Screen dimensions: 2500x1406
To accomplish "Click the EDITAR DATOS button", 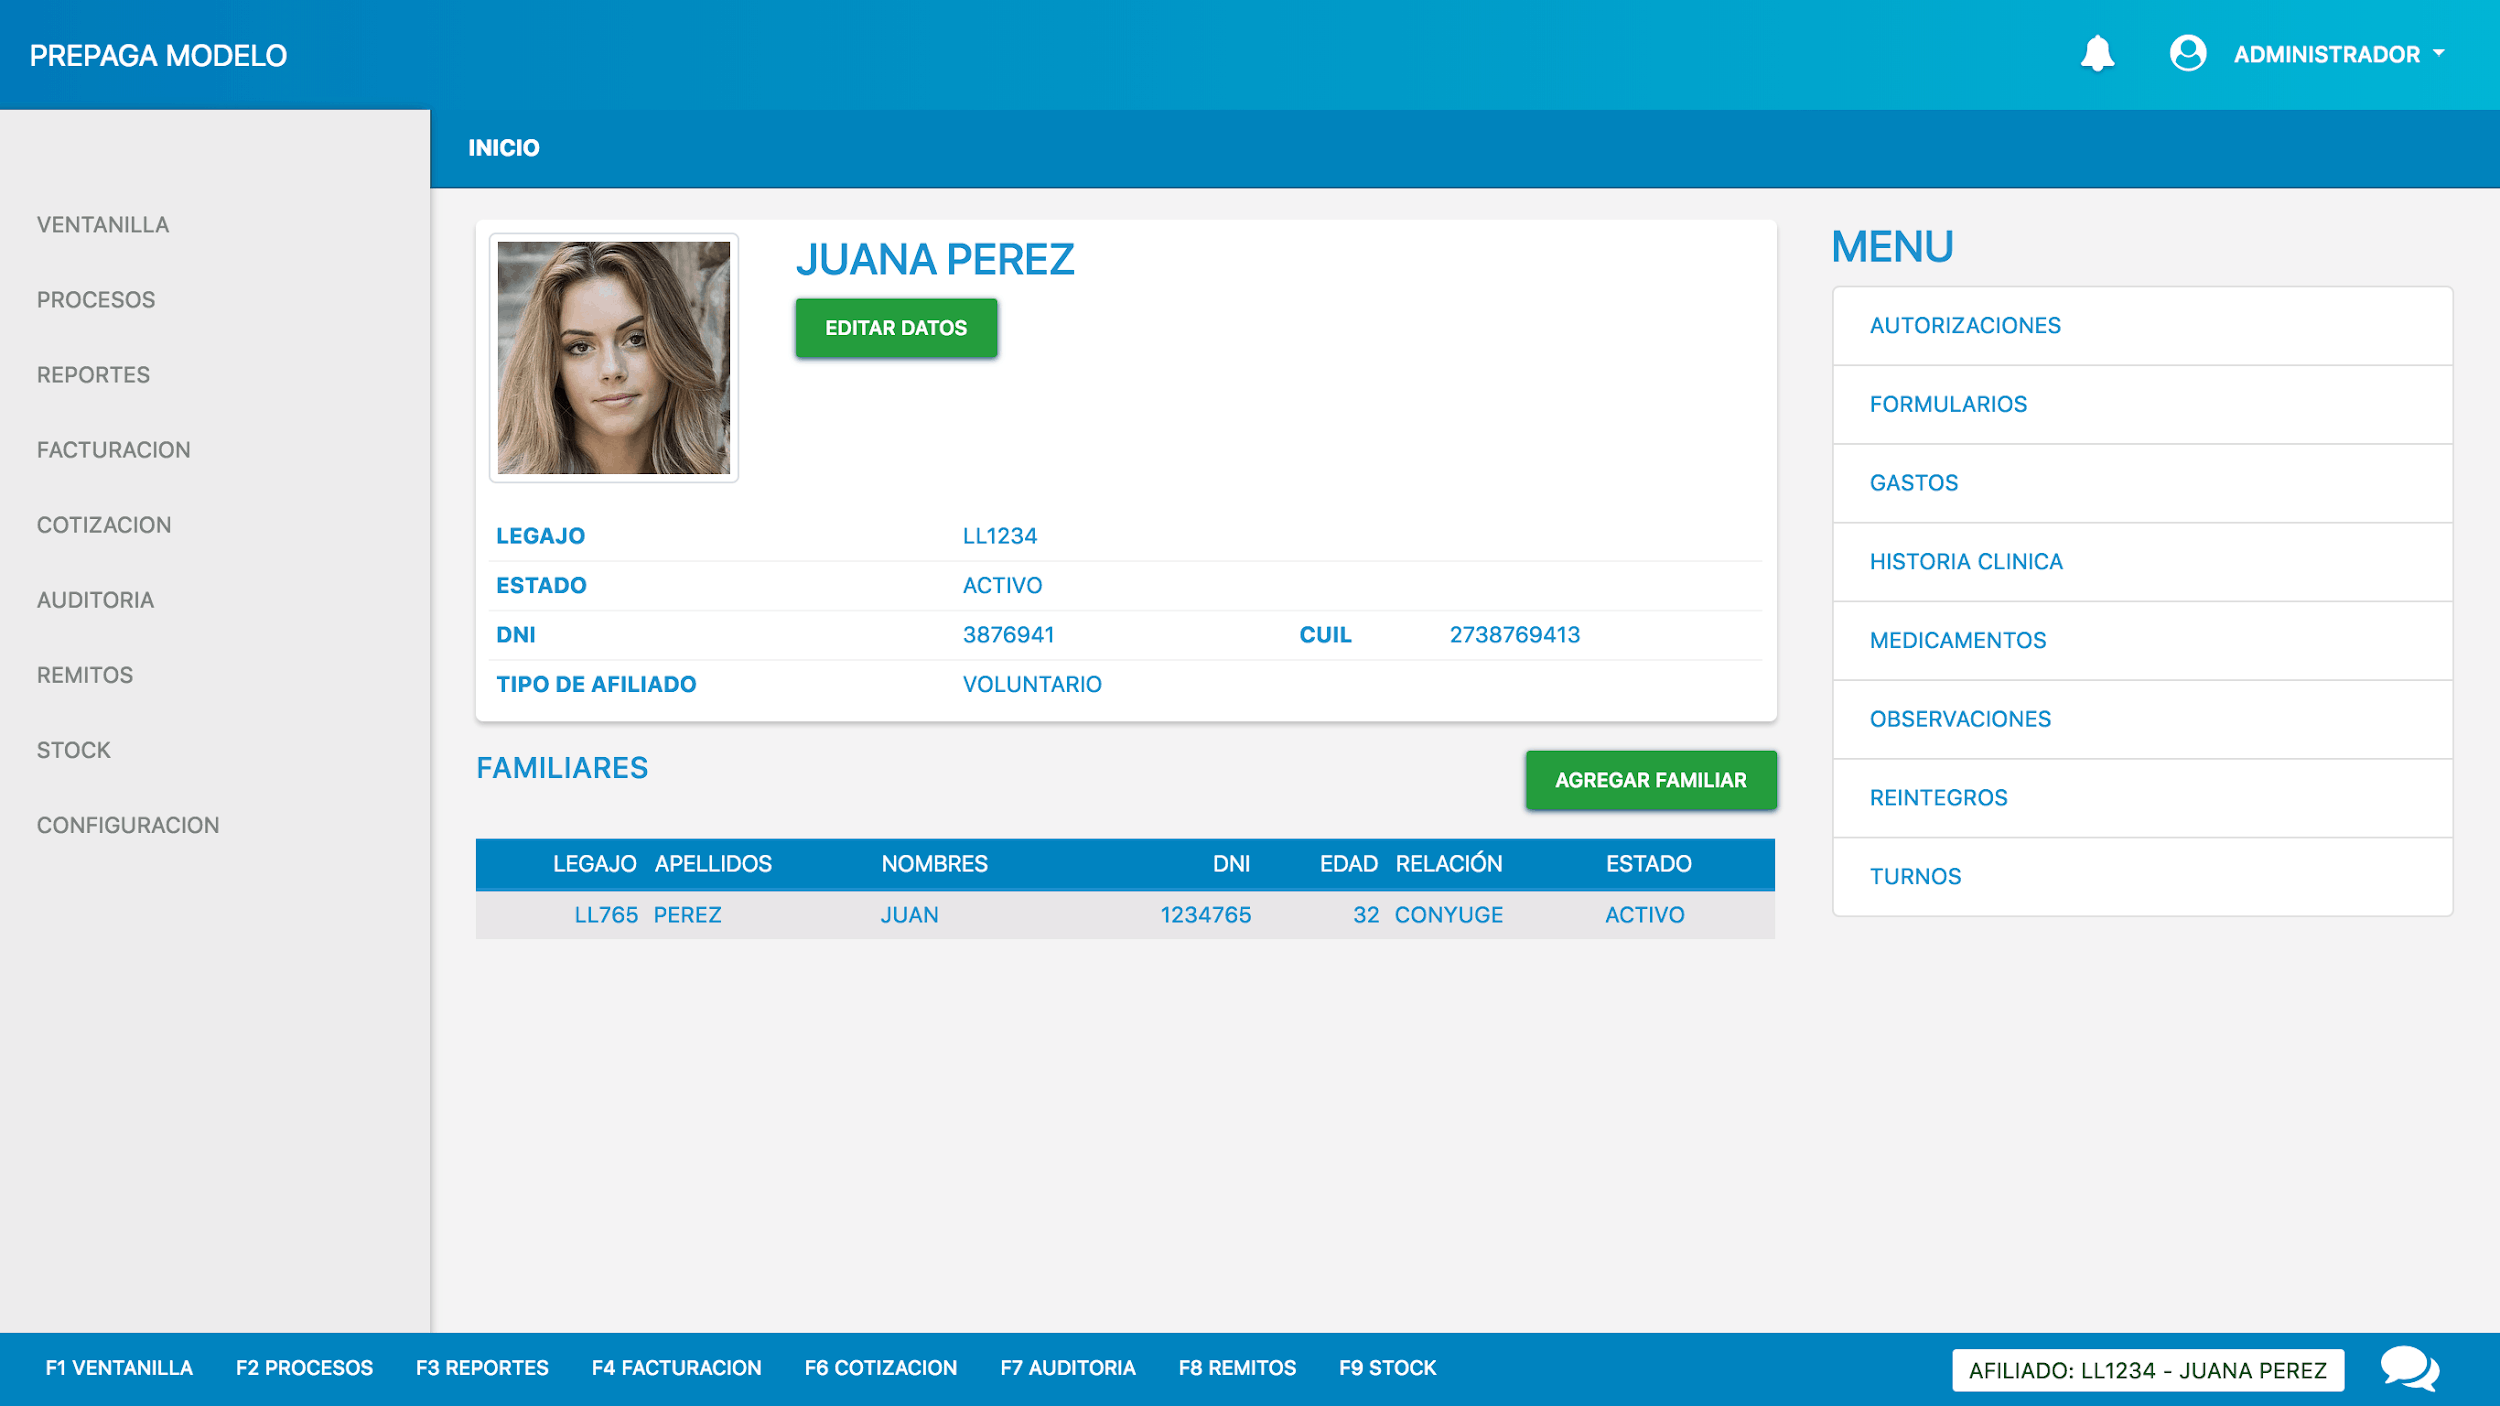I will coord(896,328).
